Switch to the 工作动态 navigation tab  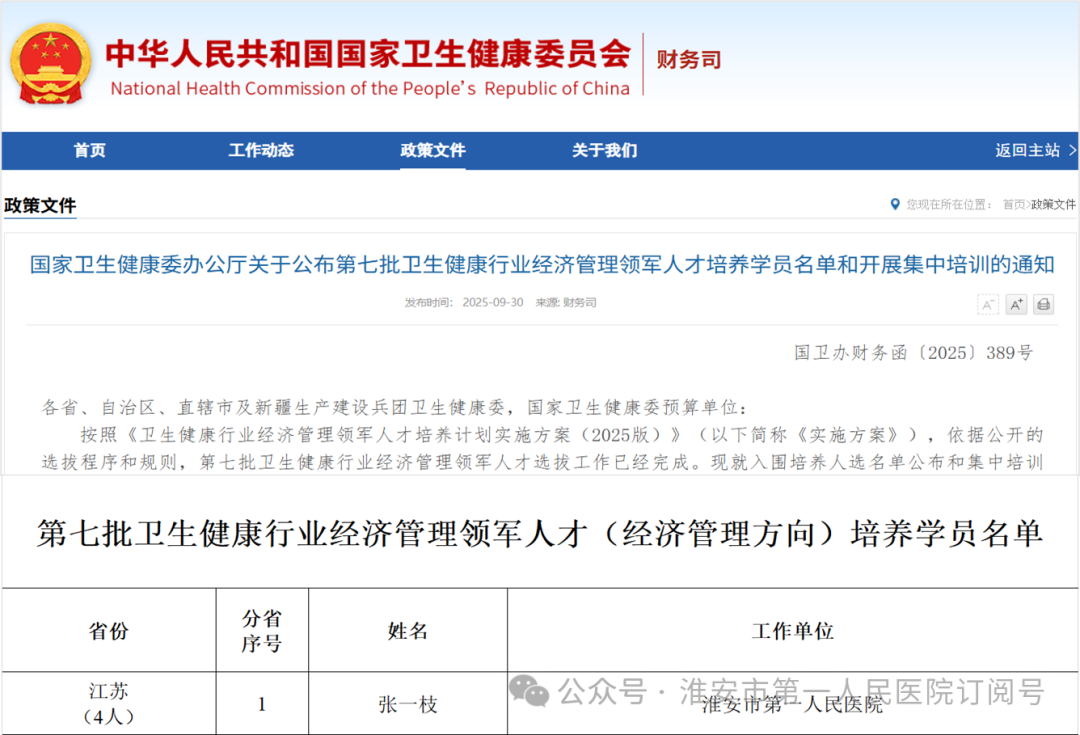(x=261, y=150)
